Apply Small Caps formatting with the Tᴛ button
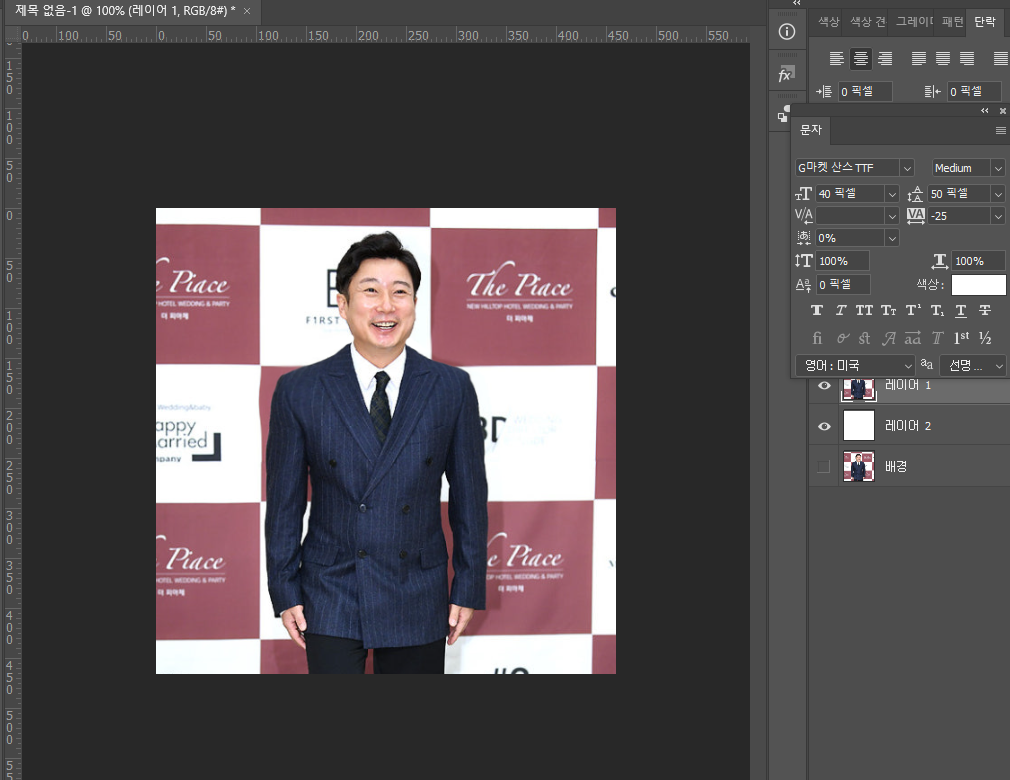The image size is (1010, 780). [888, 310]
